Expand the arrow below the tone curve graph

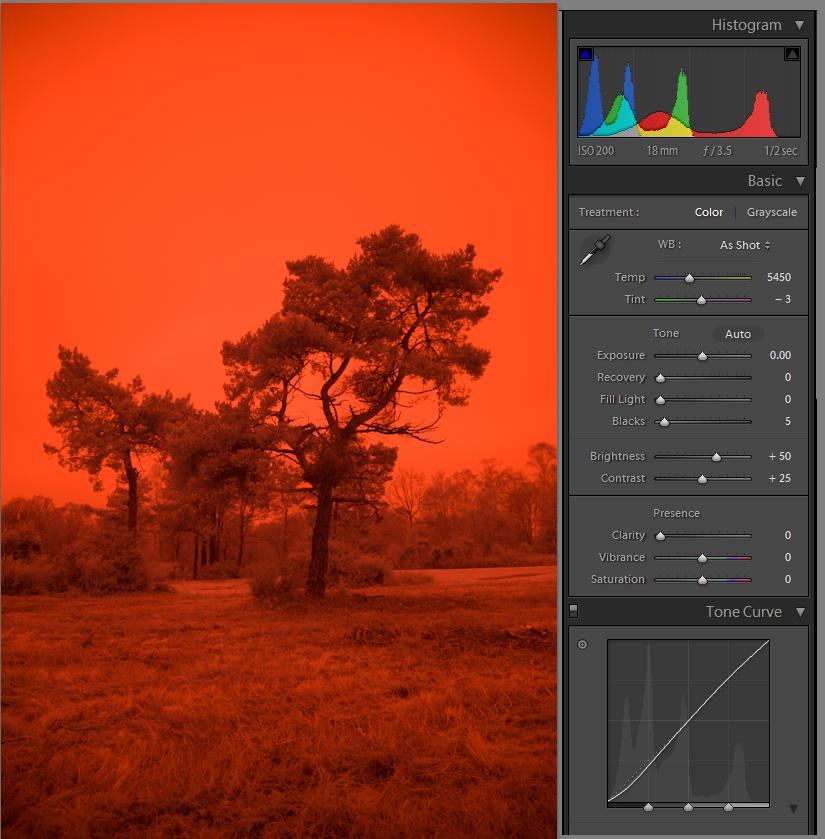coord(793,809)
